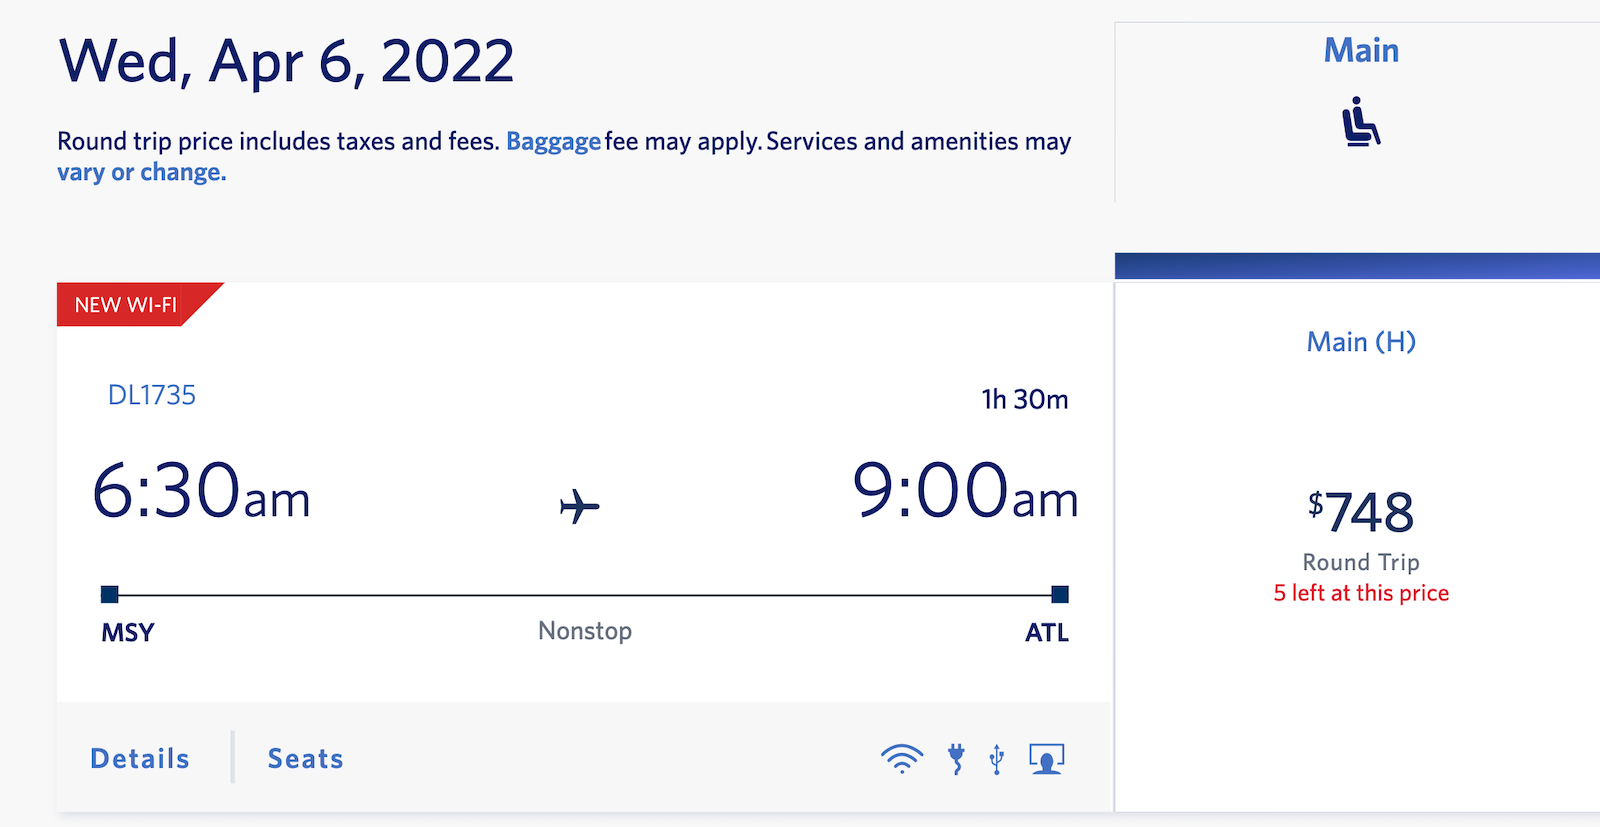
Task: Select the Main (H) fare option
Action: coord(1360,341)
